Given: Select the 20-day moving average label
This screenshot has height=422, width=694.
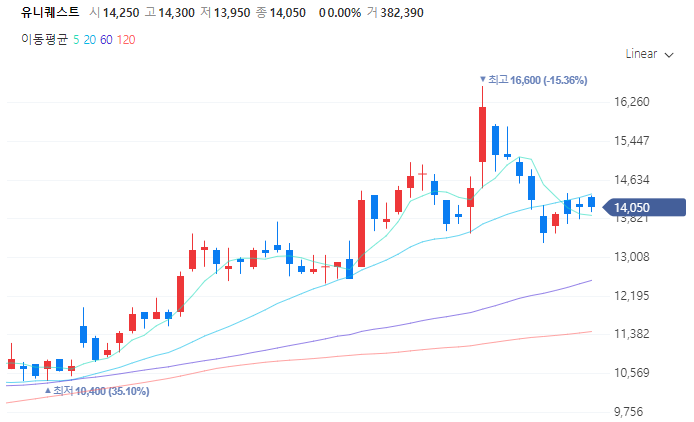Looking at the screenshot, I should coord(90,40).
